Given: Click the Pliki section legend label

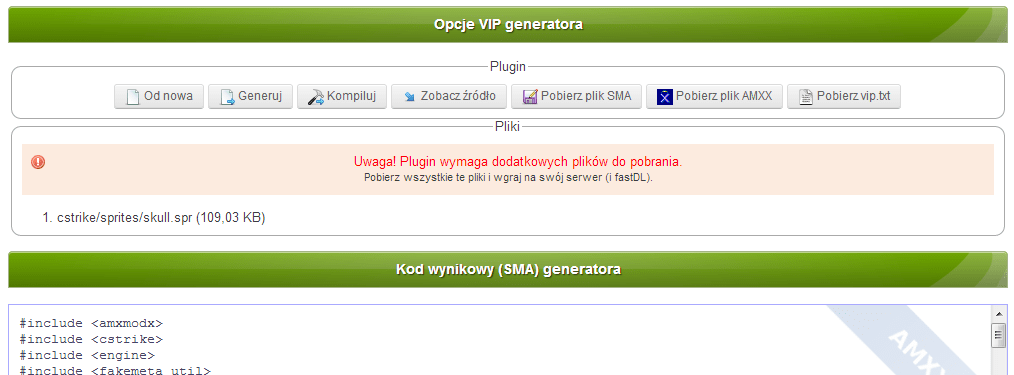Looking at the screenshot, I should [x=508, y=127].
